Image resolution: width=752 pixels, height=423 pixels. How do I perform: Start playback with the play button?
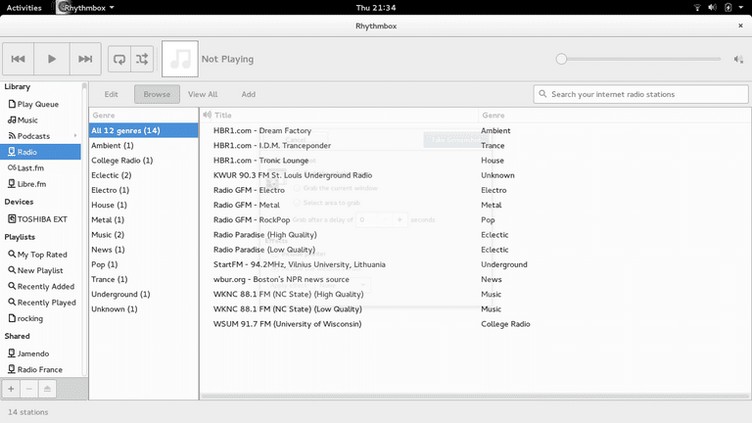tap(52, 59)
